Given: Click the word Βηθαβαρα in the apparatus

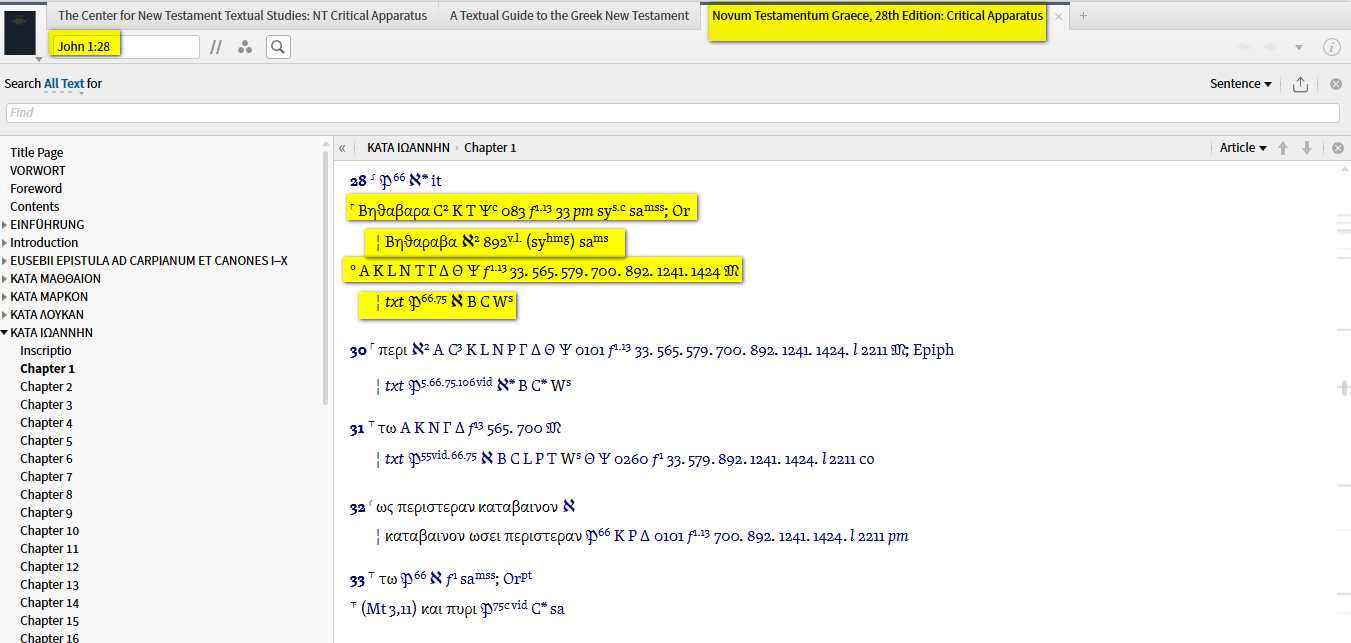Looking at the screenshot, I should [x=394, y=211].
